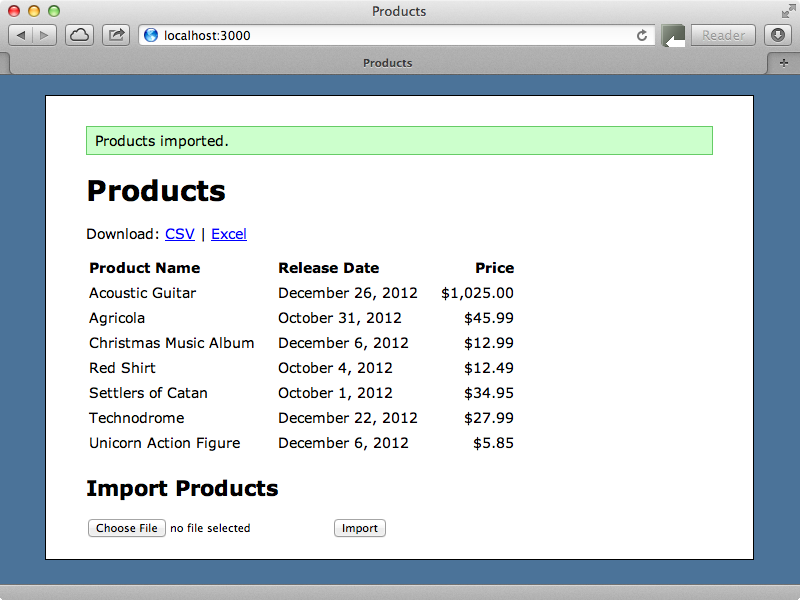Open the Downloads arrow icon
Screen dimensions: 800x600
[x=778, y=35]
